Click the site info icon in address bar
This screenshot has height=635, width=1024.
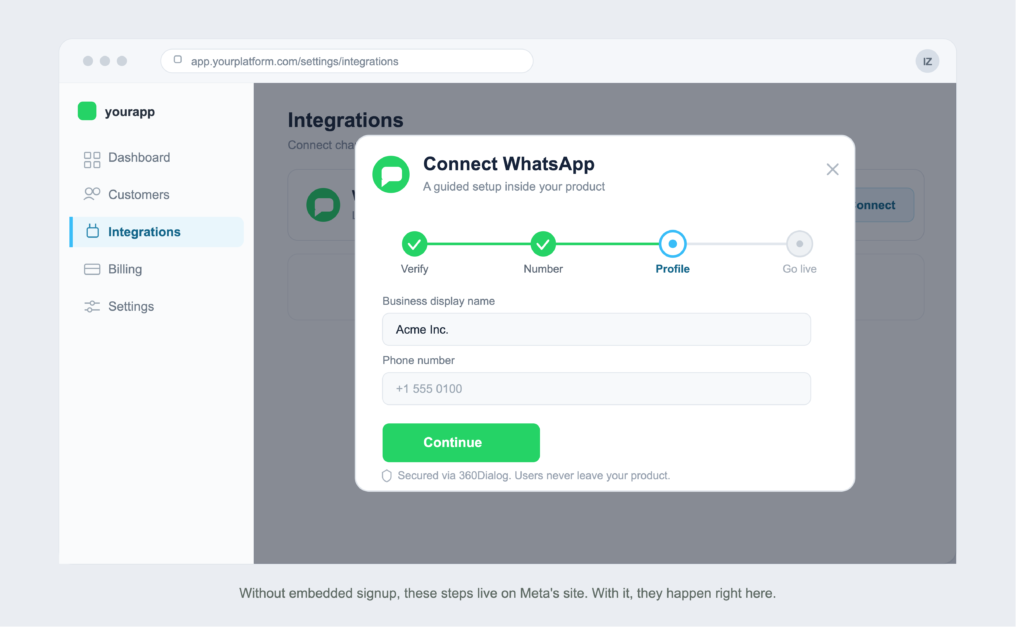[179, 60]
